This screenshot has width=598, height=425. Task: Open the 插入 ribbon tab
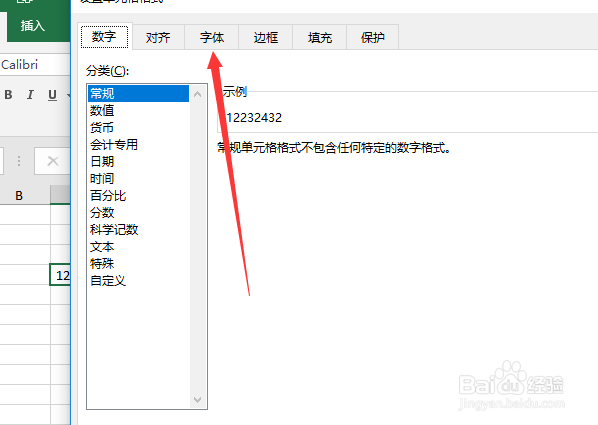(x=33, y=26)
